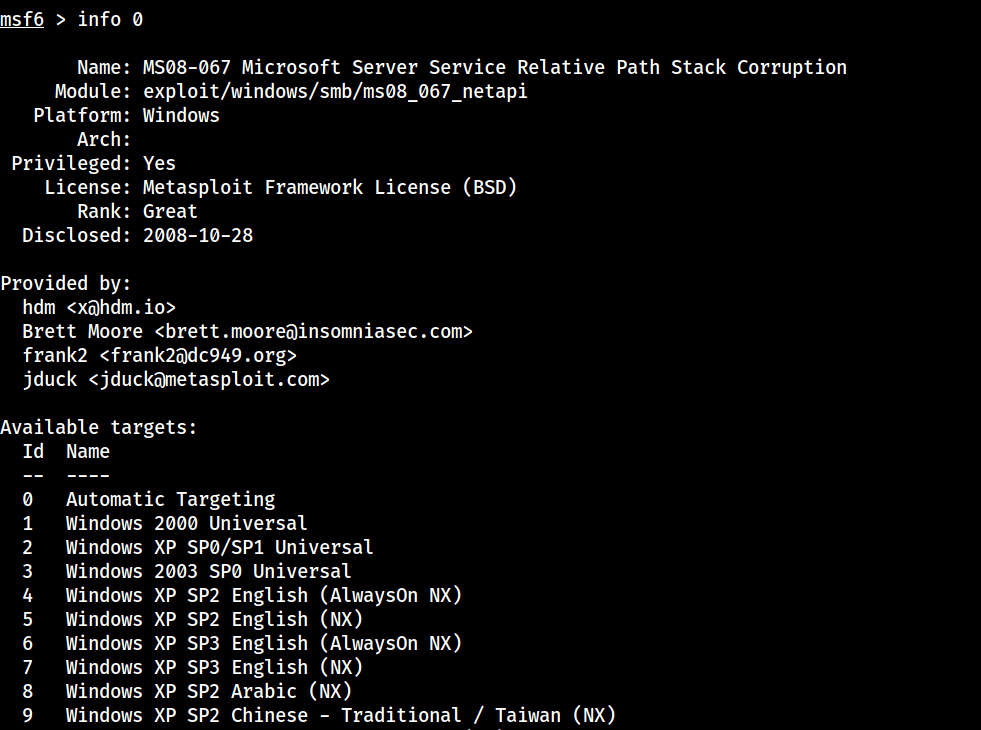Image resolution: width=981 pixels, height=730 pixels.
Task: Click Windows XP SP2 Arabic (NX) target
Action: [208, 691]
